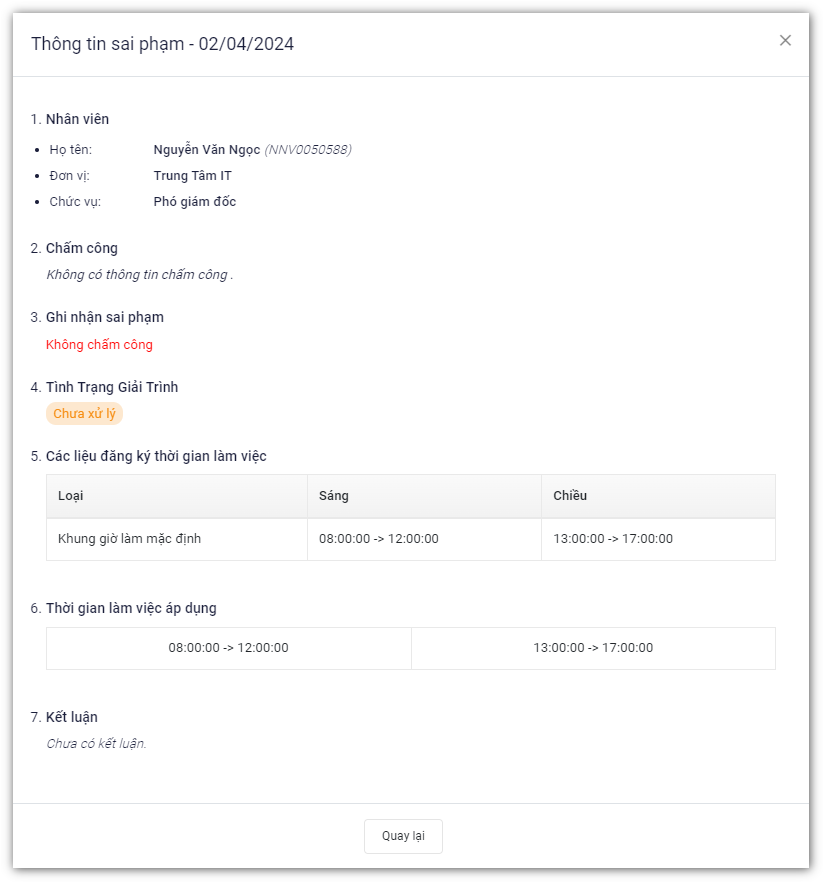The image size is (823, 882).
Task: Click the Chưa có kết luận text
Action: click(96, 744)
